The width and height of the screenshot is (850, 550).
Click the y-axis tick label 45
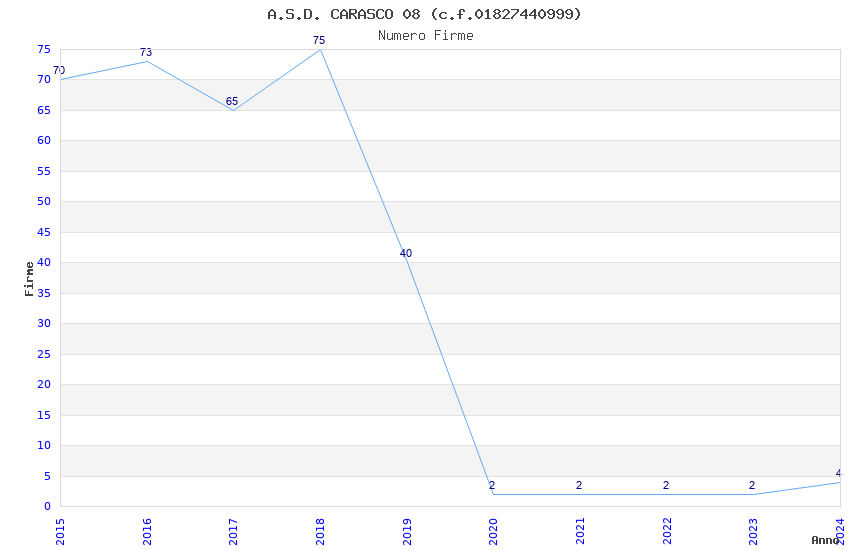(x=44, y=232)
